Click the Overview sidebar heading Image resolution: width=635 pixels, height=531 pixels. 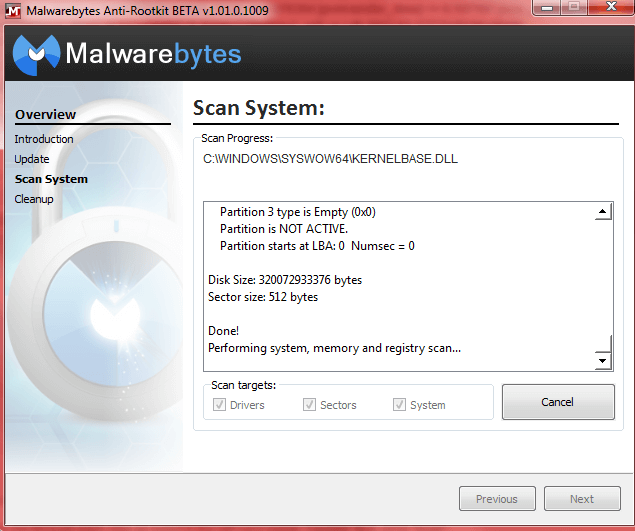coord(45,115)
